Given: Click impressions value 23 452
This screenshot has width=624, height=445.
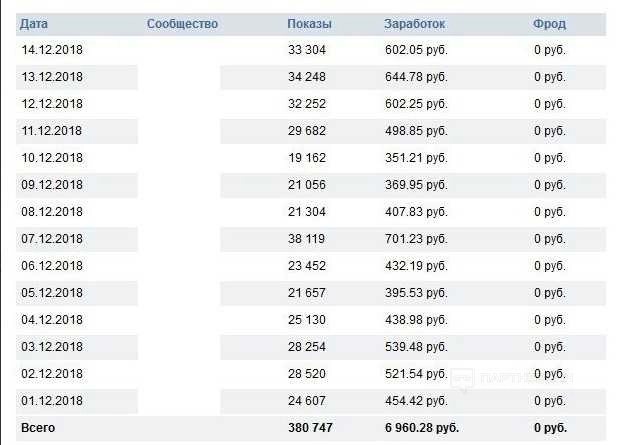Looking at the screenshot, I should tap(307, 266).
